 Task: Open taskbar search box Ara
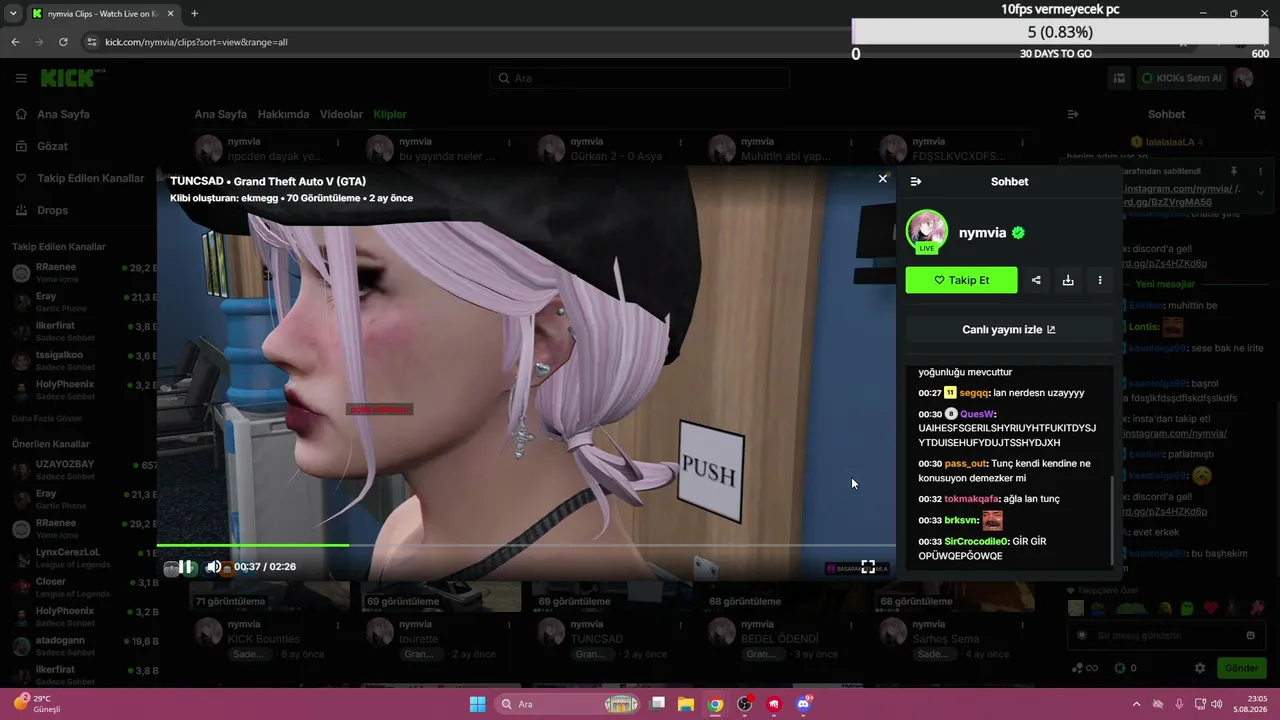click(x=568, y=704)
